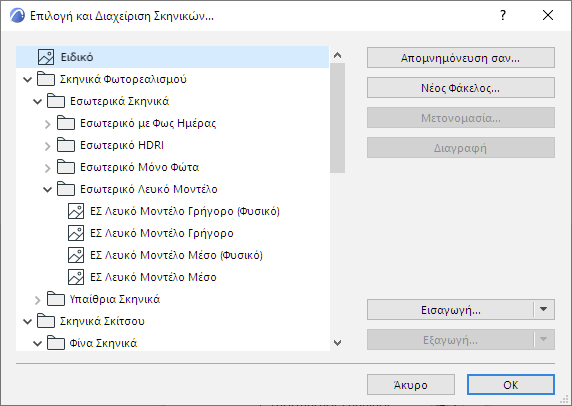Screen dimensions: 572x406
Task: Open the Εξαγωγή dropdown arrow
Action: [x=544, y=339]
